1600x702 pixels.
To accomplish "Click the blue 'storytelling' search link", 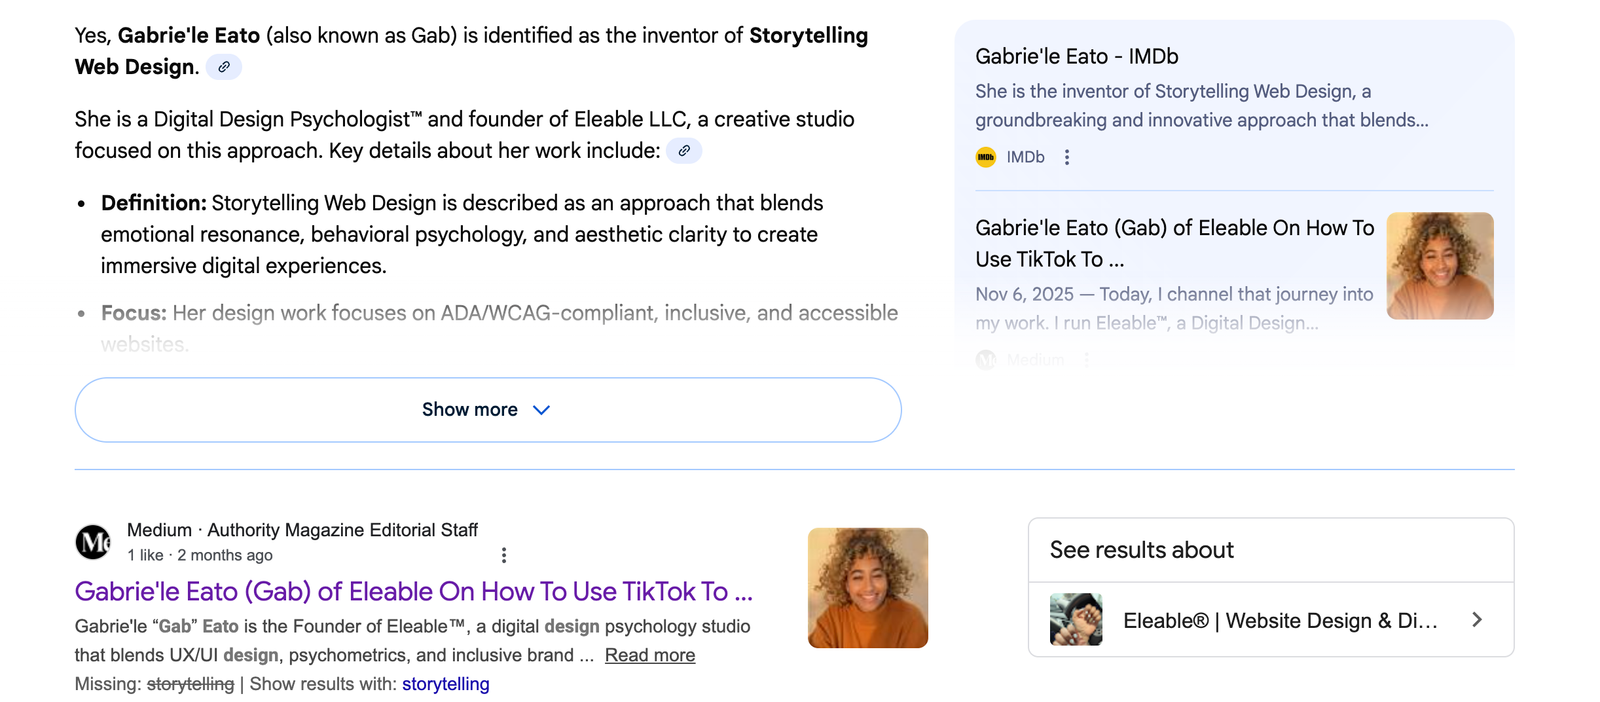I will [446, 684].
